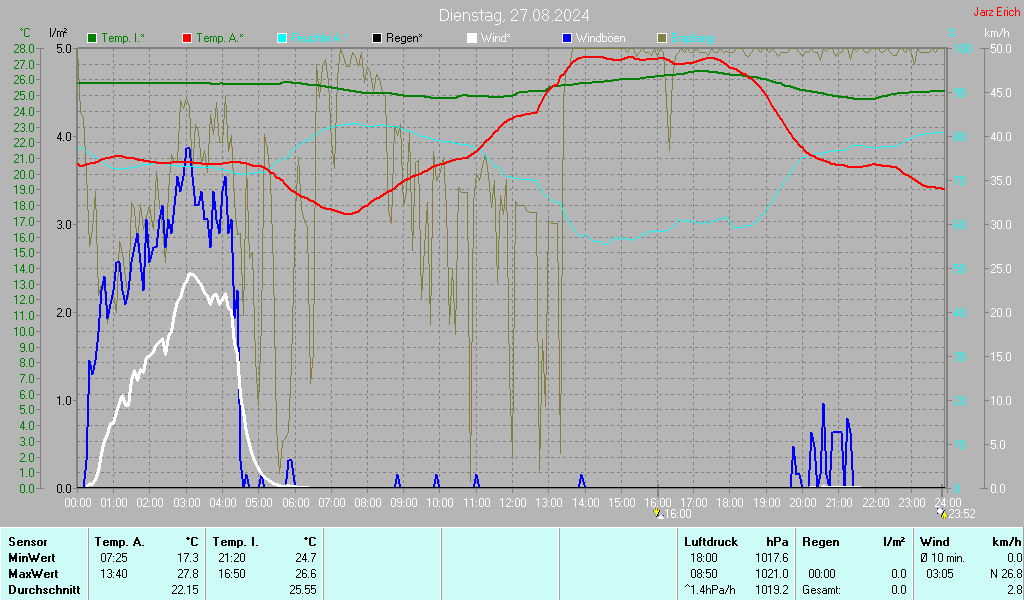This screenshot has width=1024, height=600.
Task: Click the 'Temp. A.*' legend label
Action: point(219,38)
